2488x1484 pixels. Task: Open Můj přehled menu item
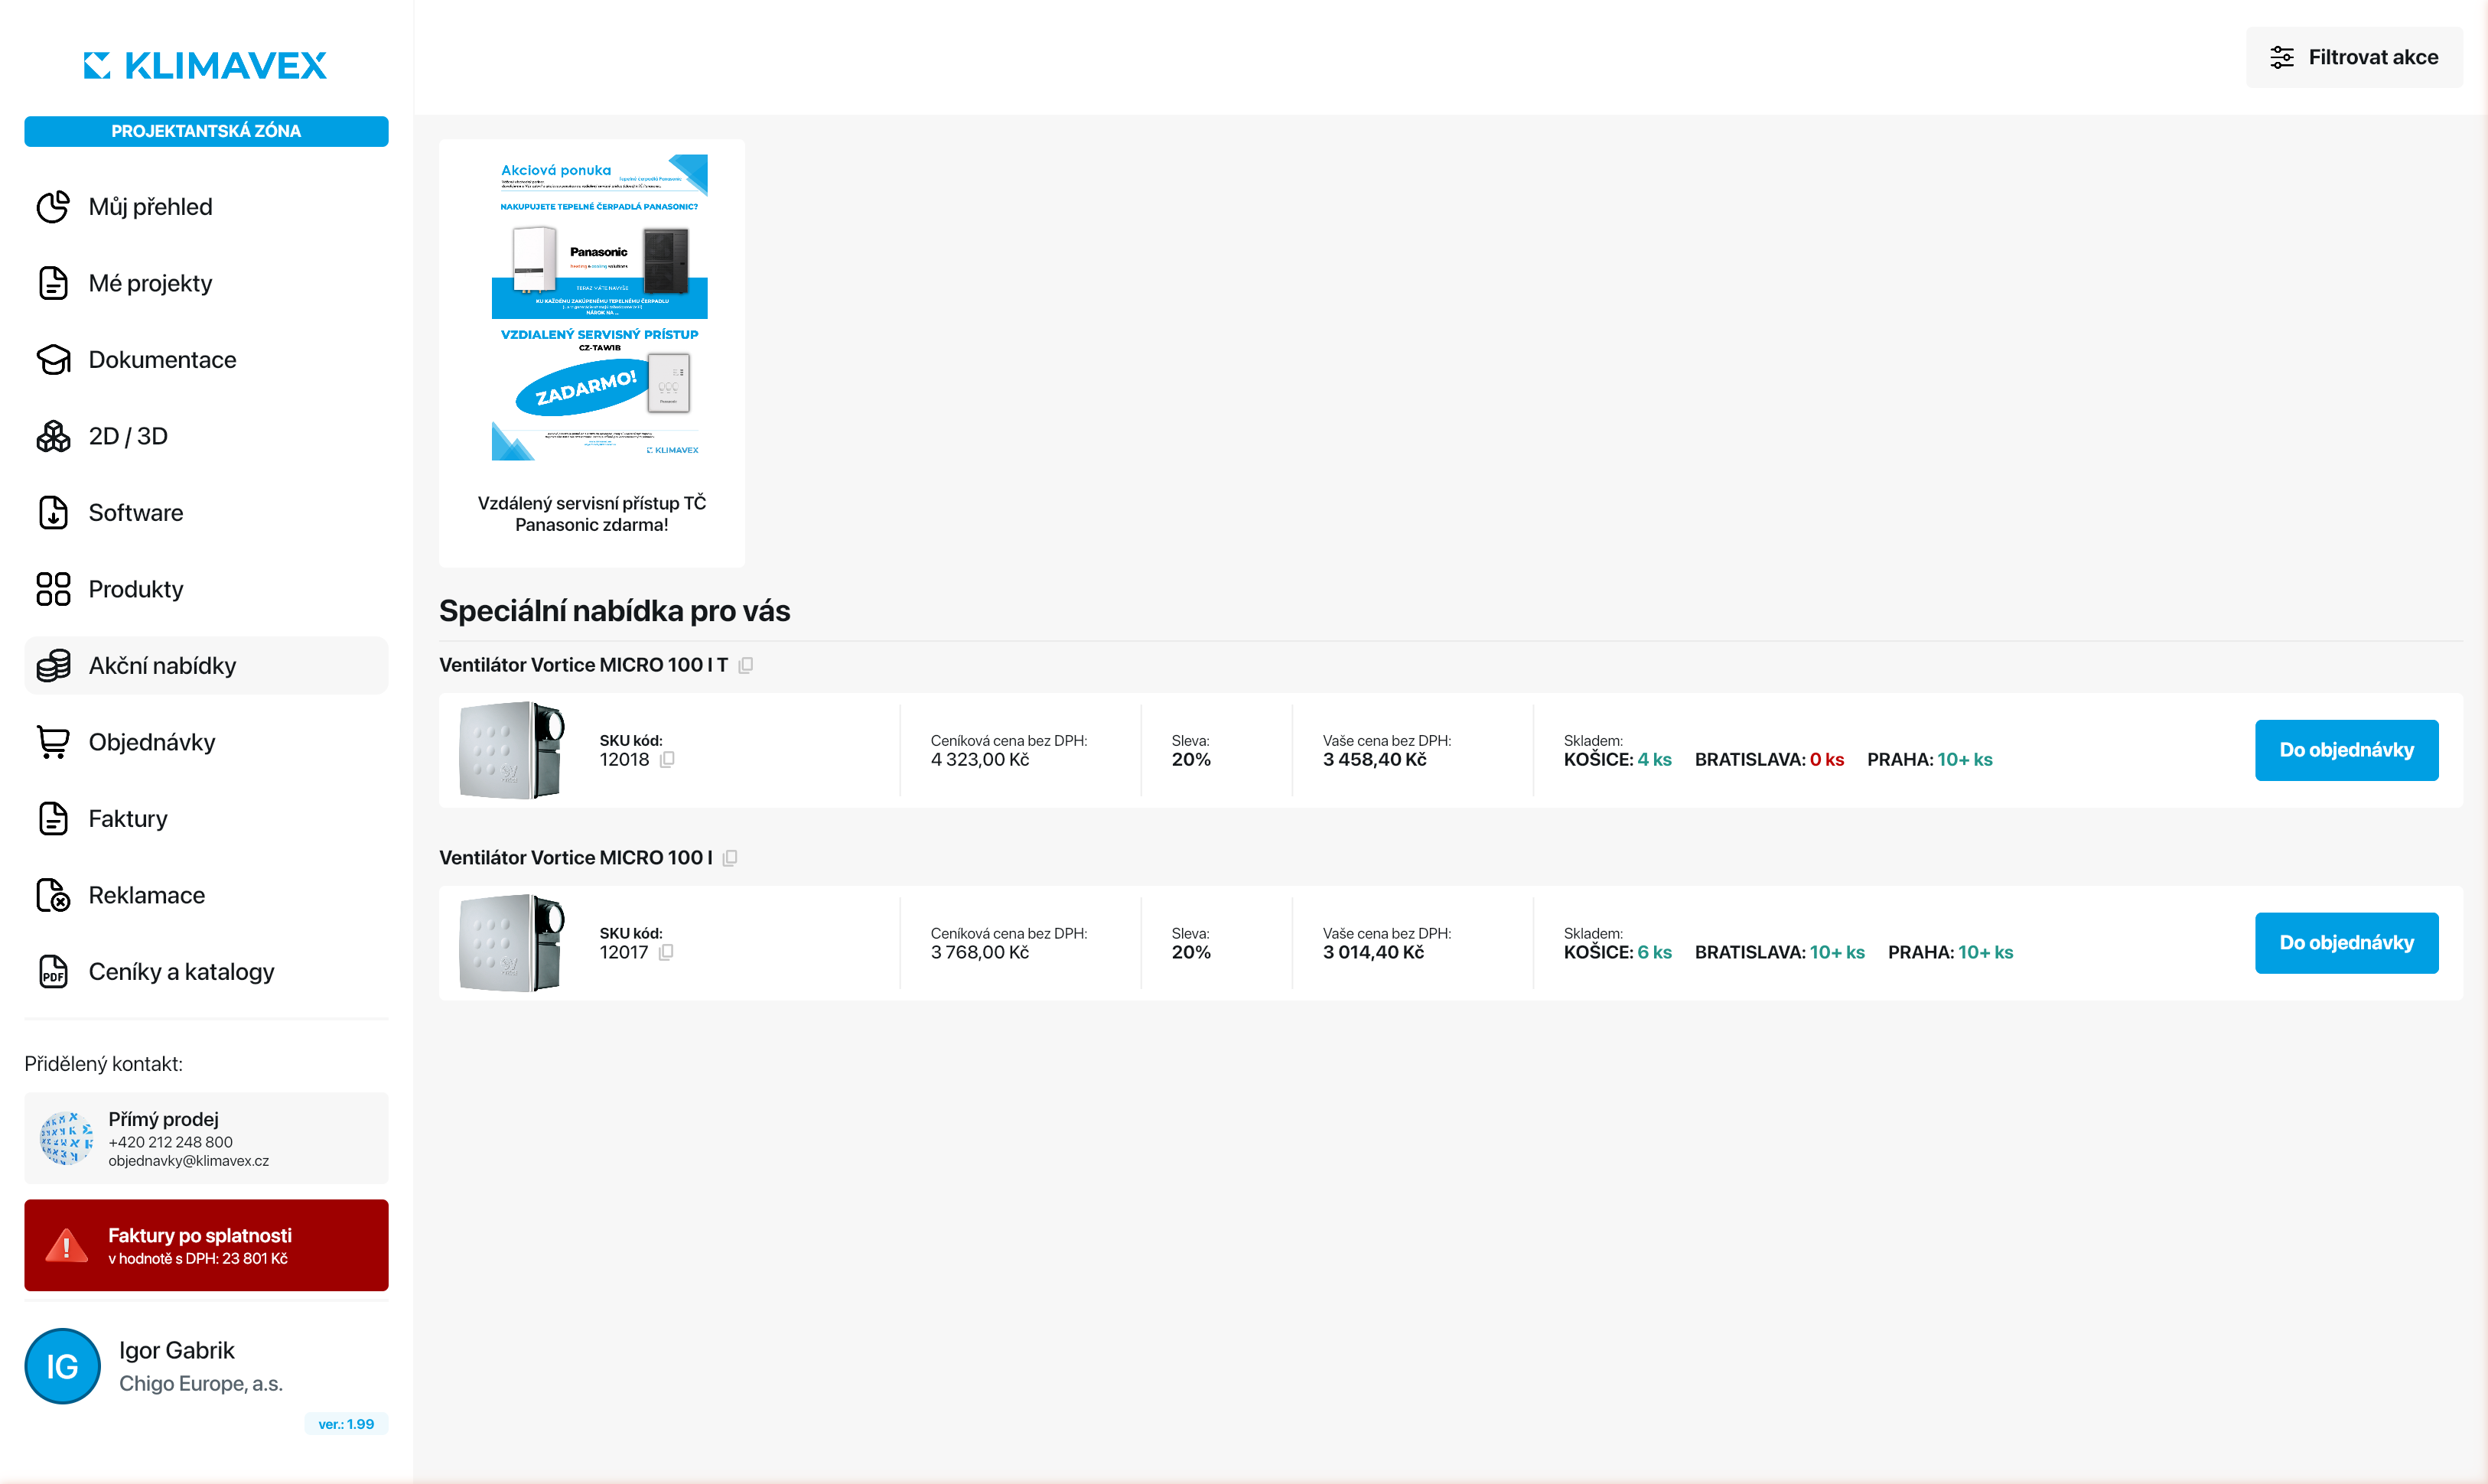pyautogui.click(x=206, y=207)
